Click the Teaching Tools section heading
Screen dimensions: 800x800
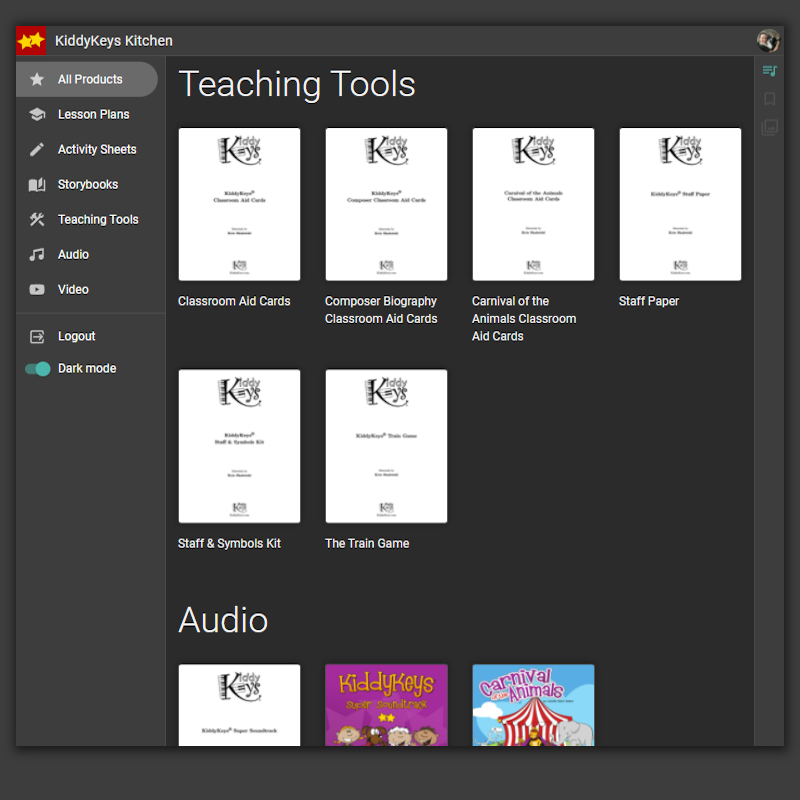point(297,84)
